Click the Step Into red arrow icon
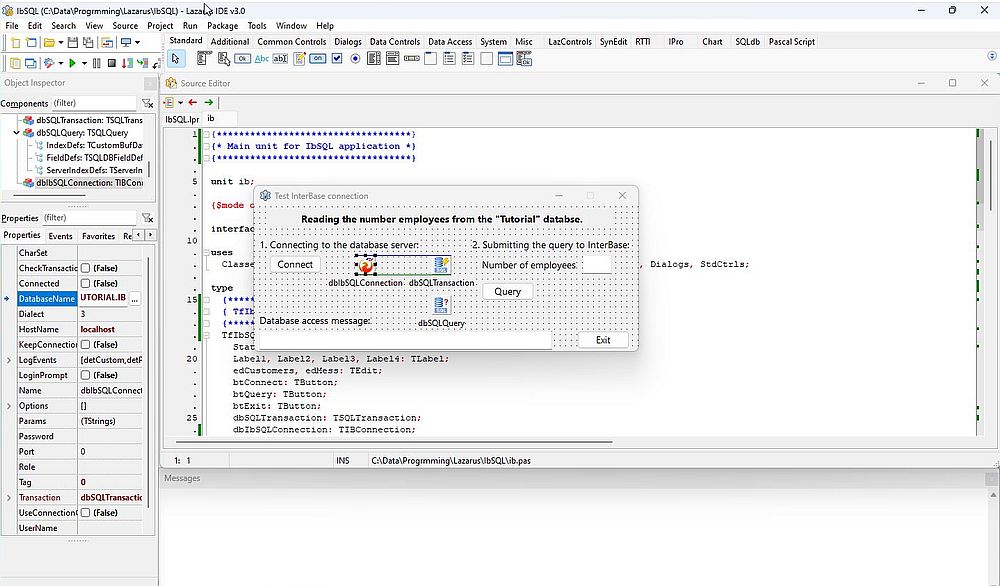 coord(127,63)
